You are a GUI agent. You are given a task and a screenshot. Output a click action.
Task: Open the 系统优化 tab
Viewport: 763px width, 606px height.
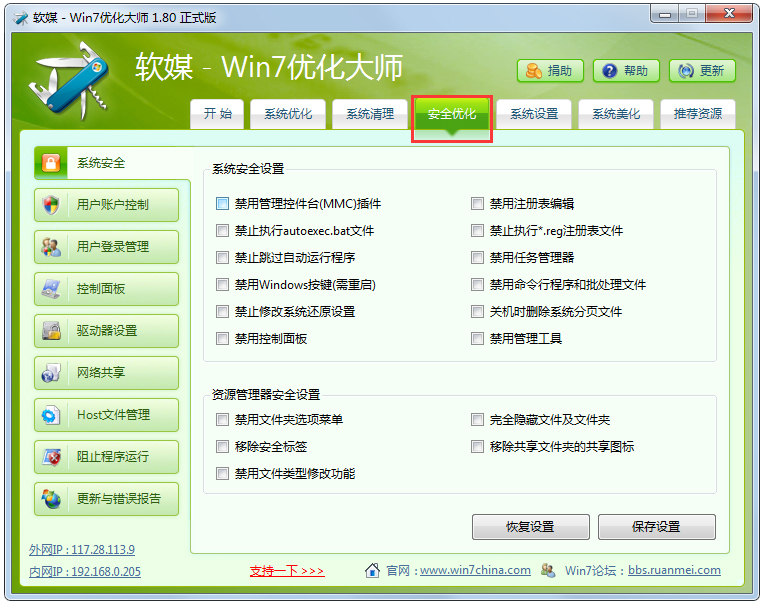point(288,114)
